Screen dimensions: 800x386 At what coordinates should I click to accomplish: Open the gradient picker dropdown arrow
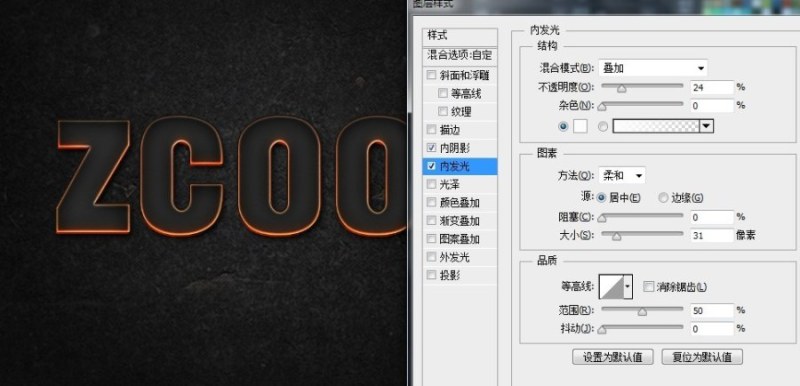click(x=706, y=126)
